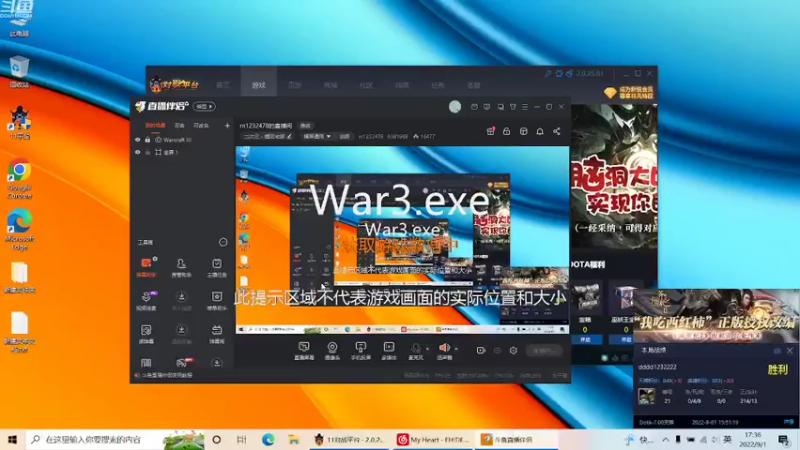Click the Windows taskbar search box
Screen dimensions: 800x450
115,439
